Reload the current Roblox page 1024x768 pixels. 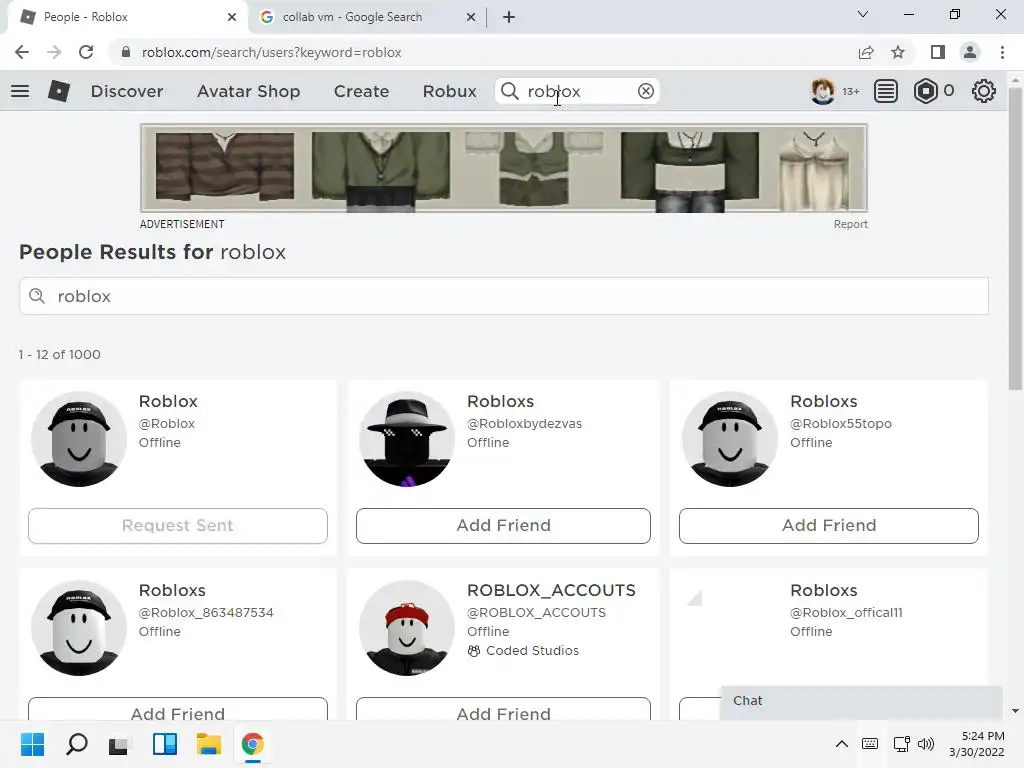(86, 52)
